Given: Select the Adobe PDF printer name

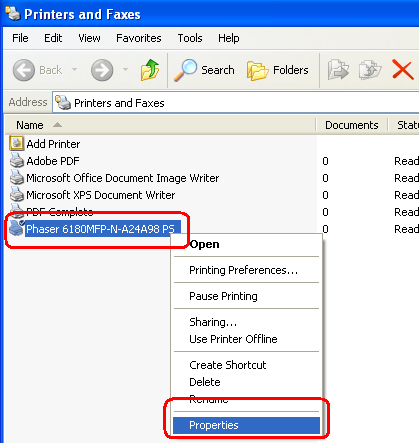Looking at the screenshot, I should (x=53, y=161).
